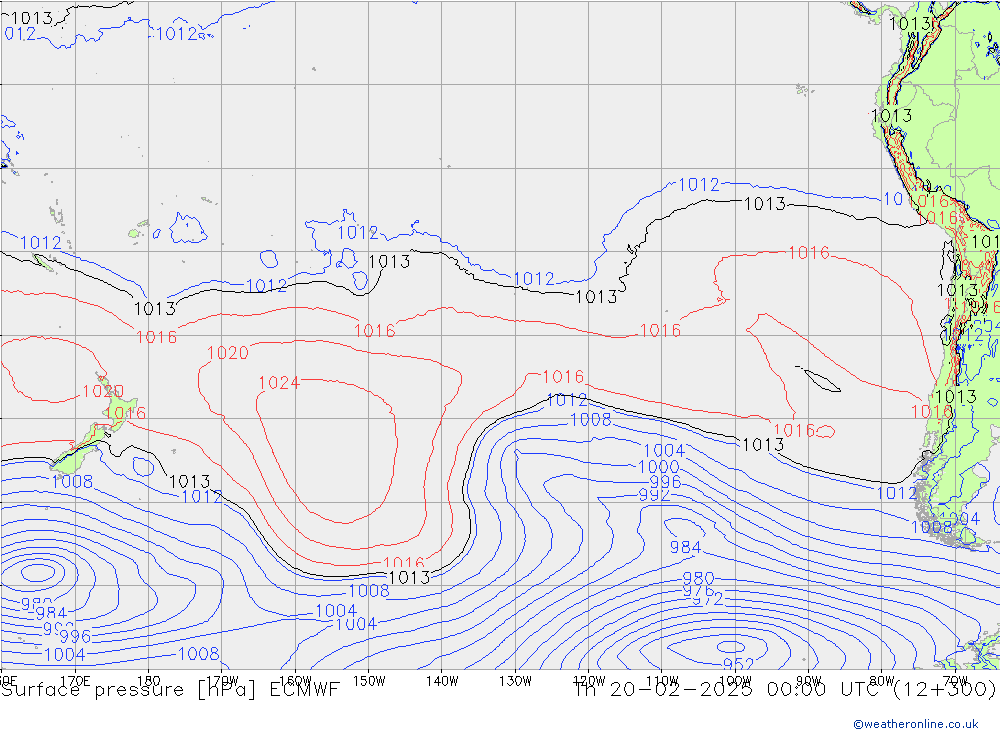Click the blue '976' isobar label

(698, 591)
